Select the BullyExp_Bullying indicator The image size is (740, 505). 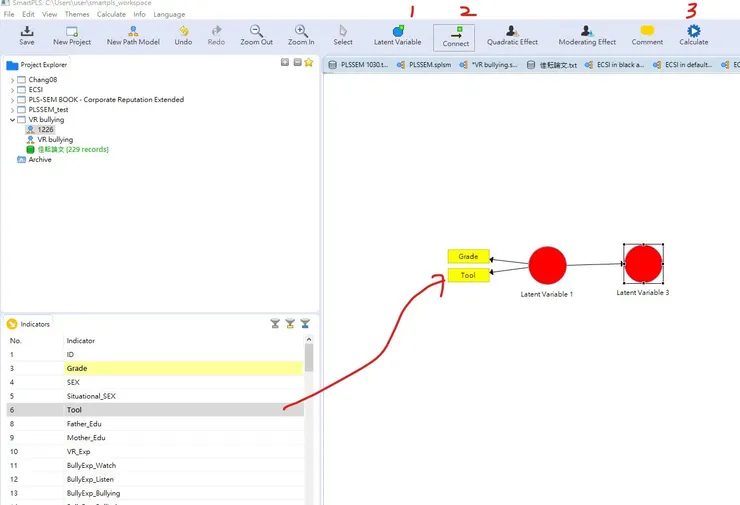coord(155,493)
